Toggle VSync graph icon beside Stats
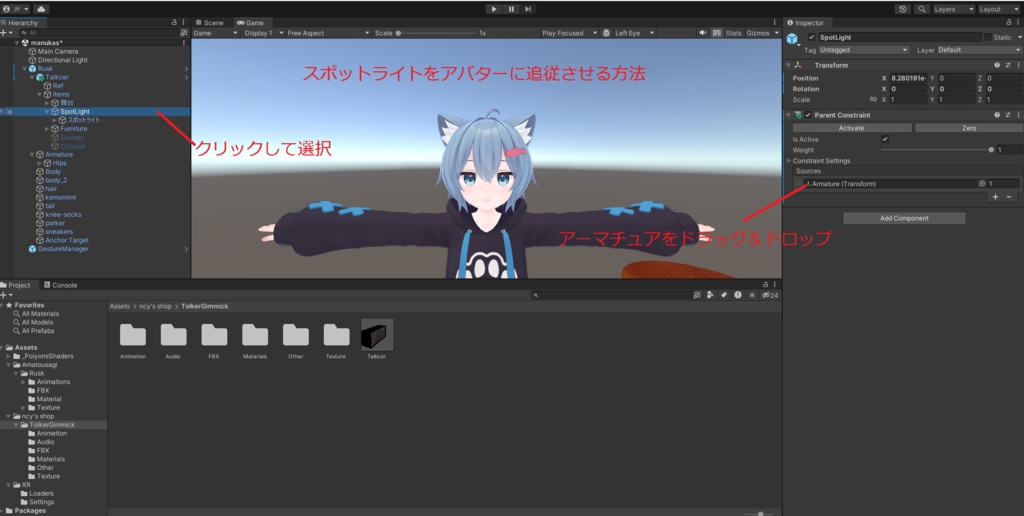 [x=716, y=33]
